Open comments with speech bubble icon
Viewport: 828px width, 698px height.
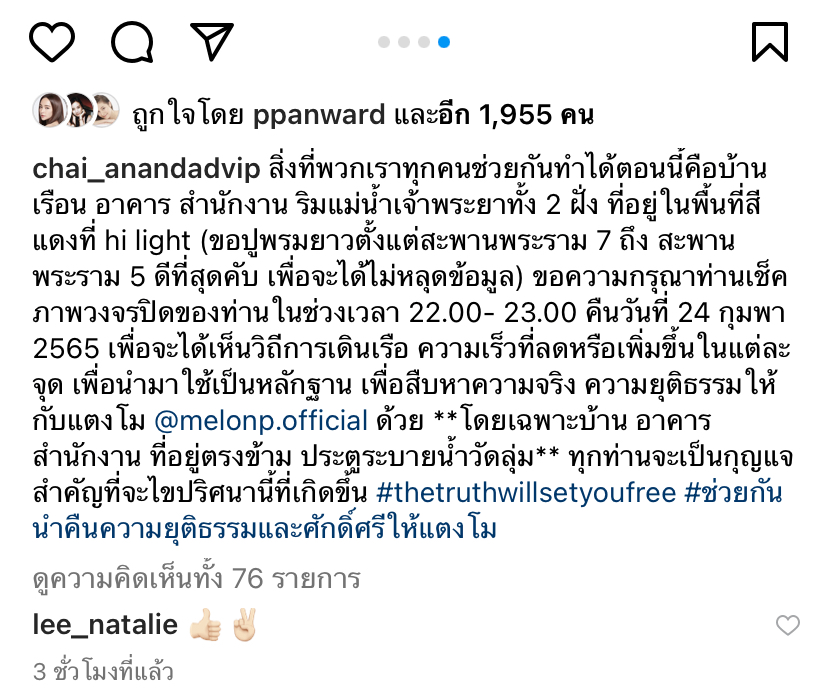click(132, 42)
